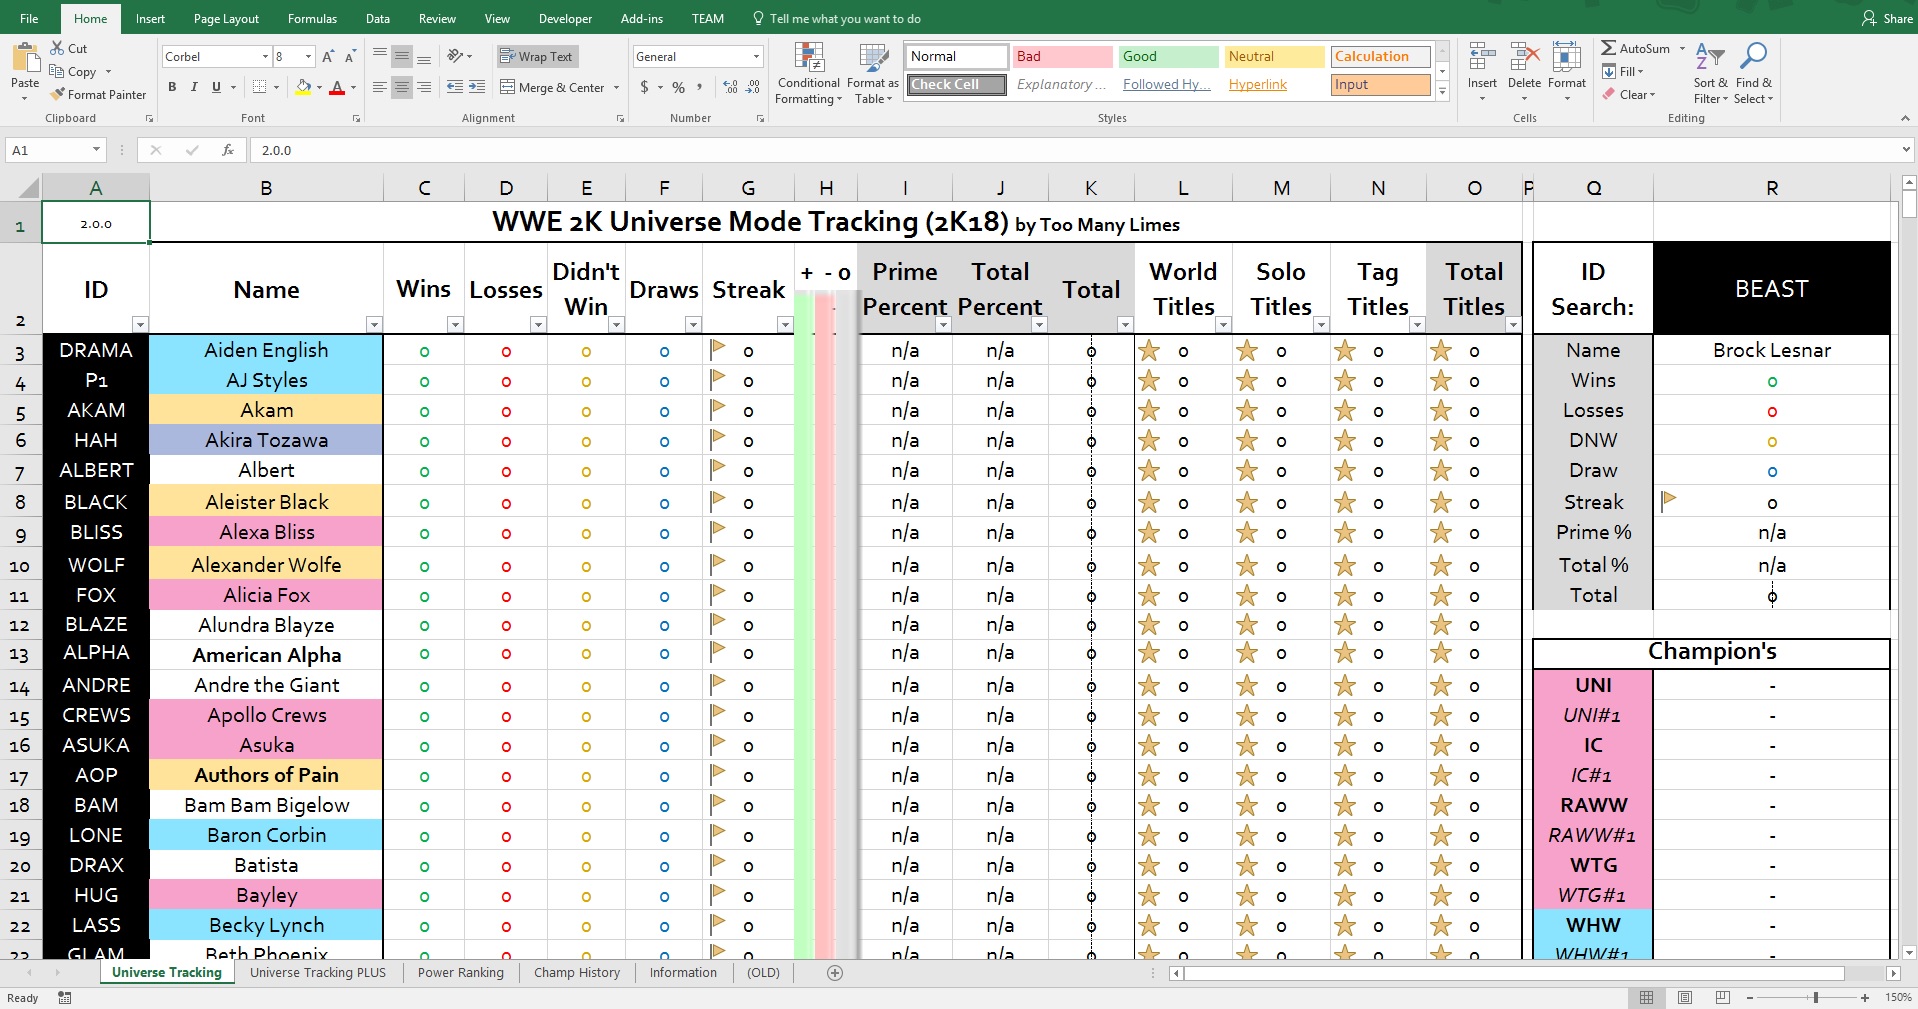Open filter dropdown on the Wins column
The image size is (1918, 1009).
coord(455,325)
